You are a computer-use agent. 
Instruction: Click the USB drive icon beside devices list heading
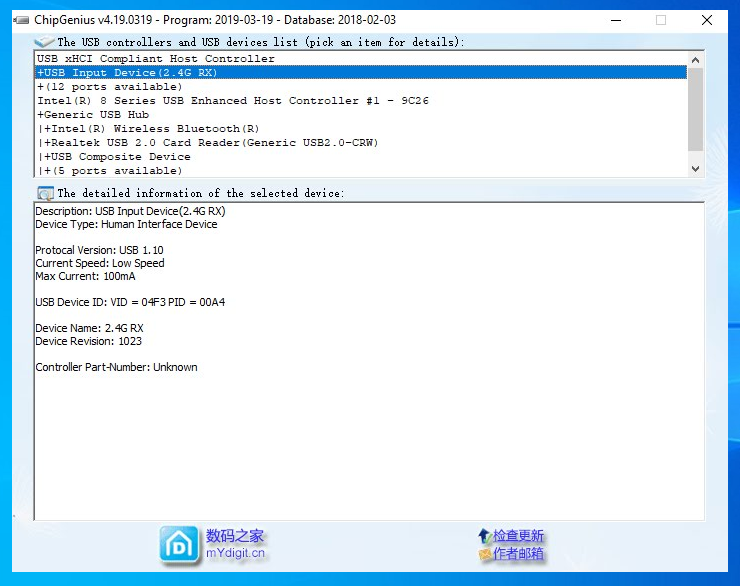pos(44,42)
